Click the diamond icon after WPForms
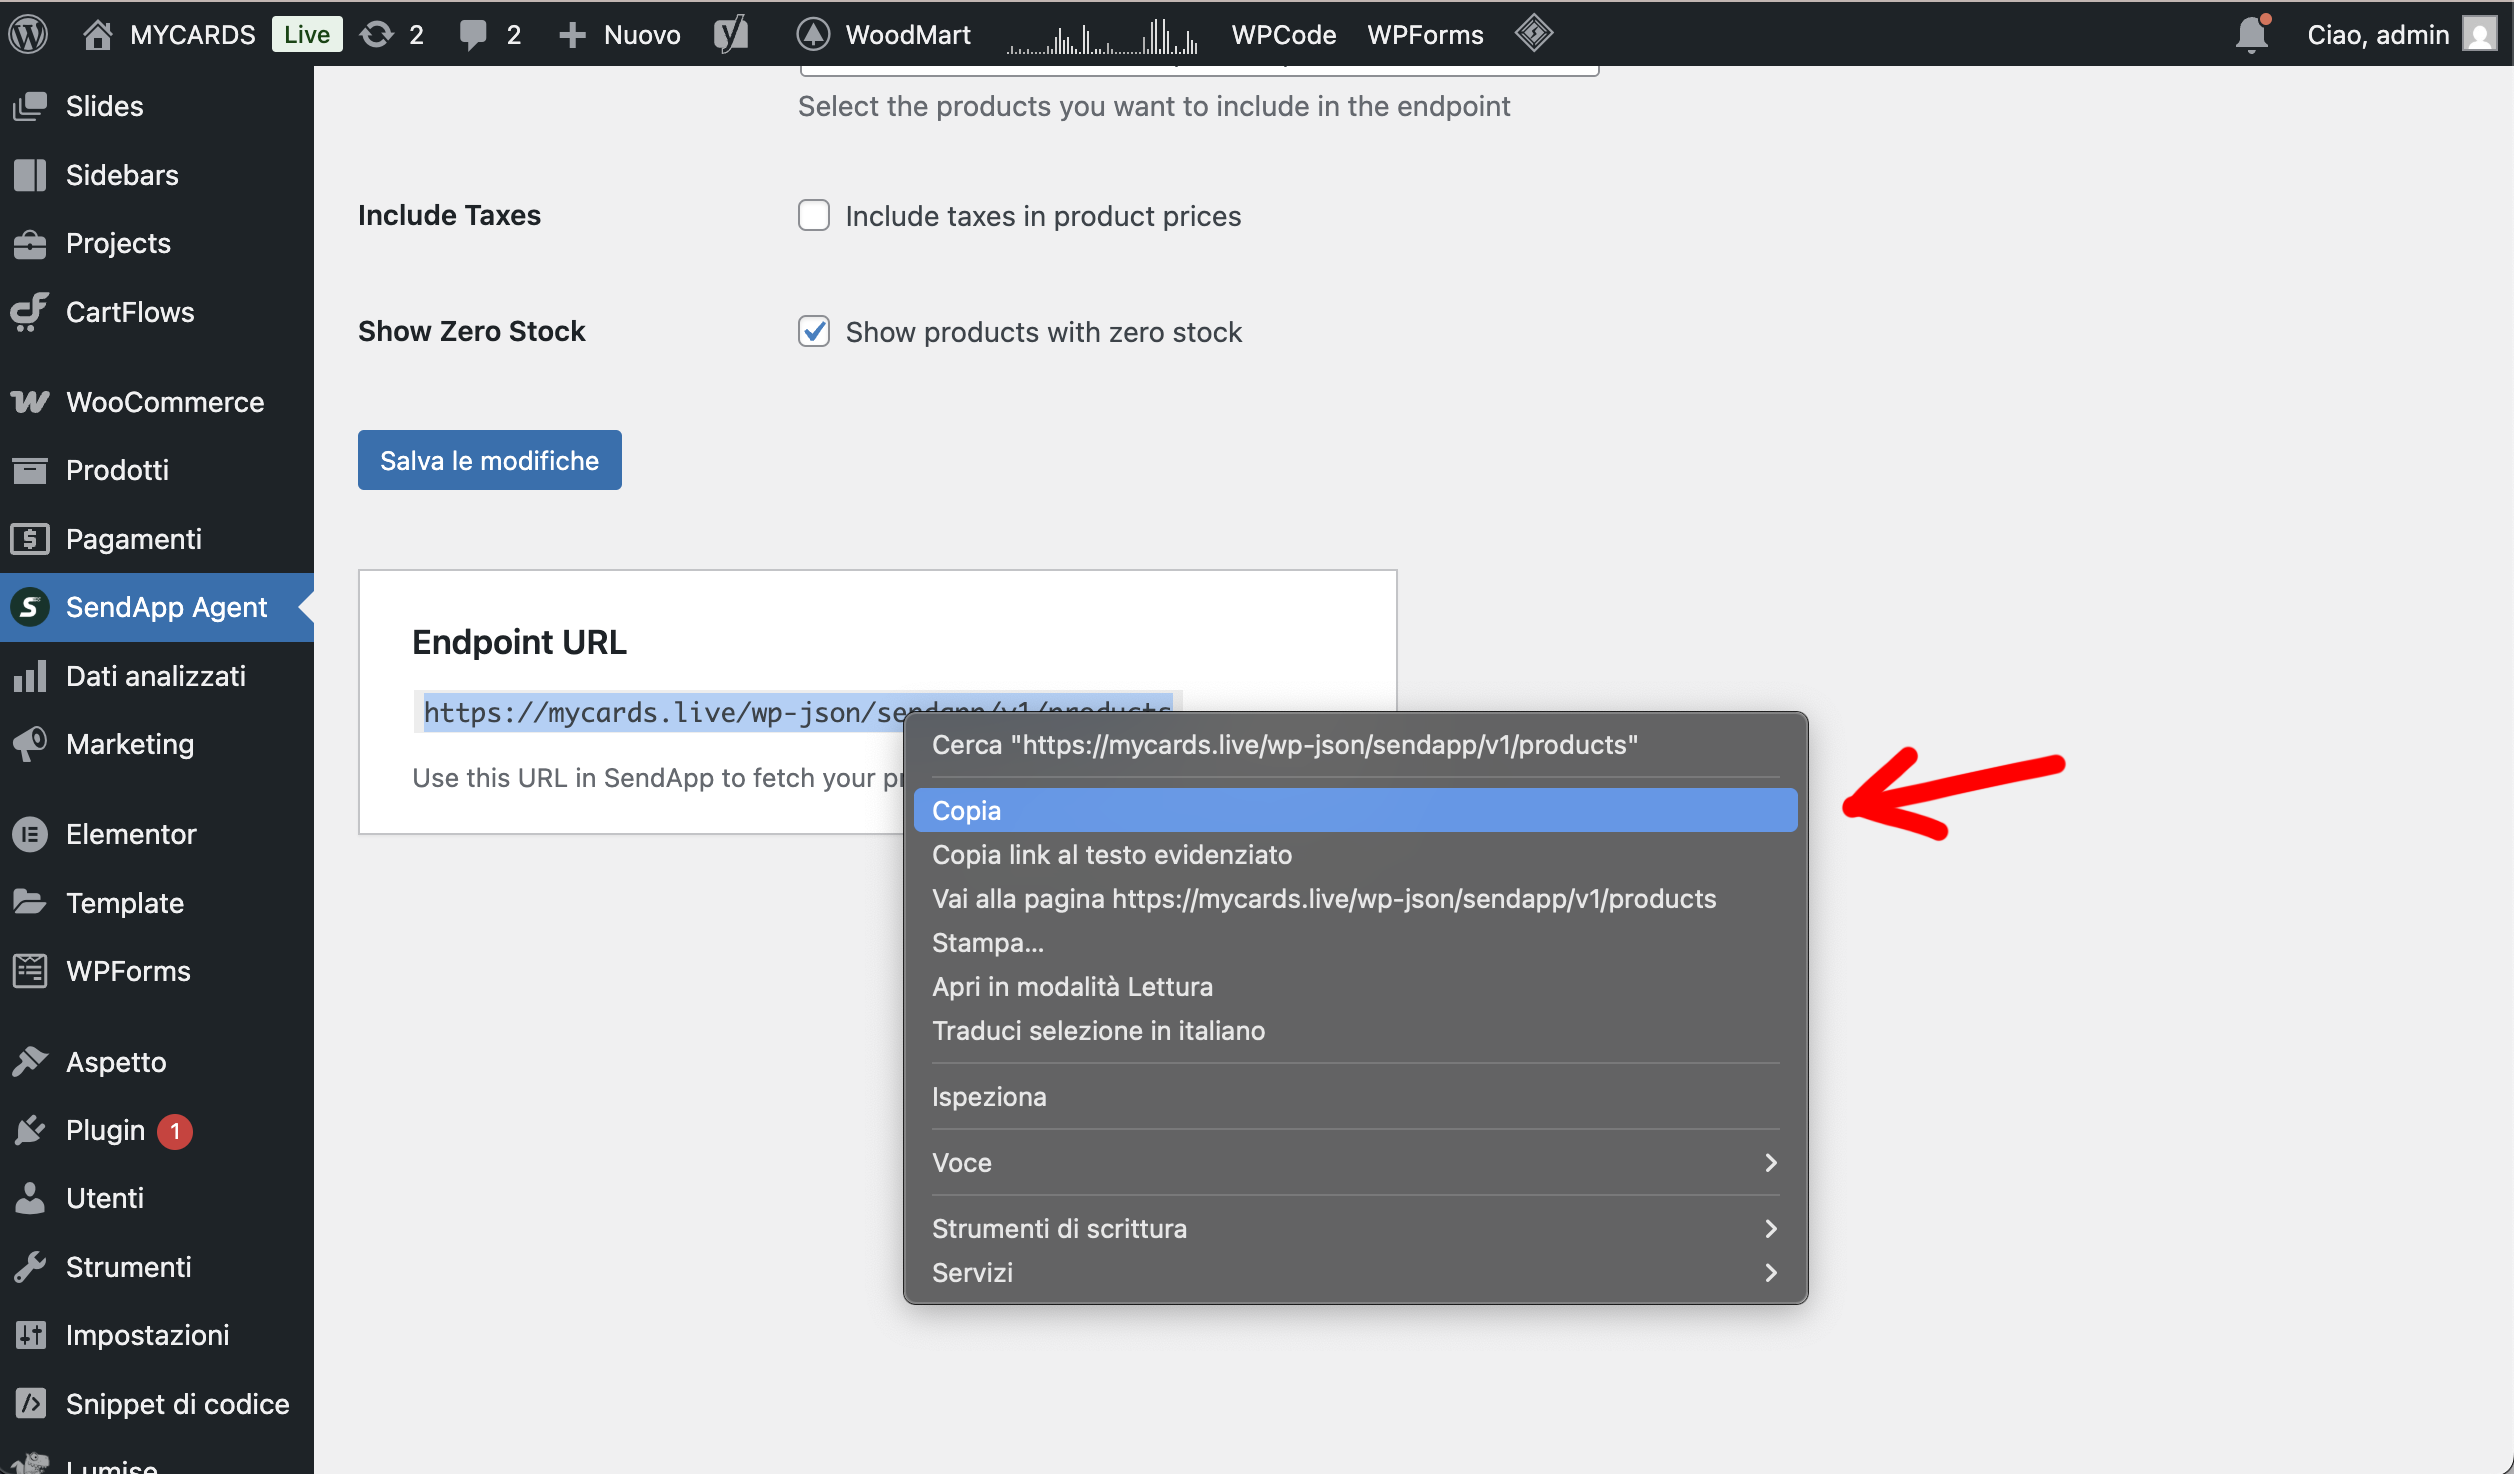Screen dimensions: 2514x1474 (x=1533, y=33)
